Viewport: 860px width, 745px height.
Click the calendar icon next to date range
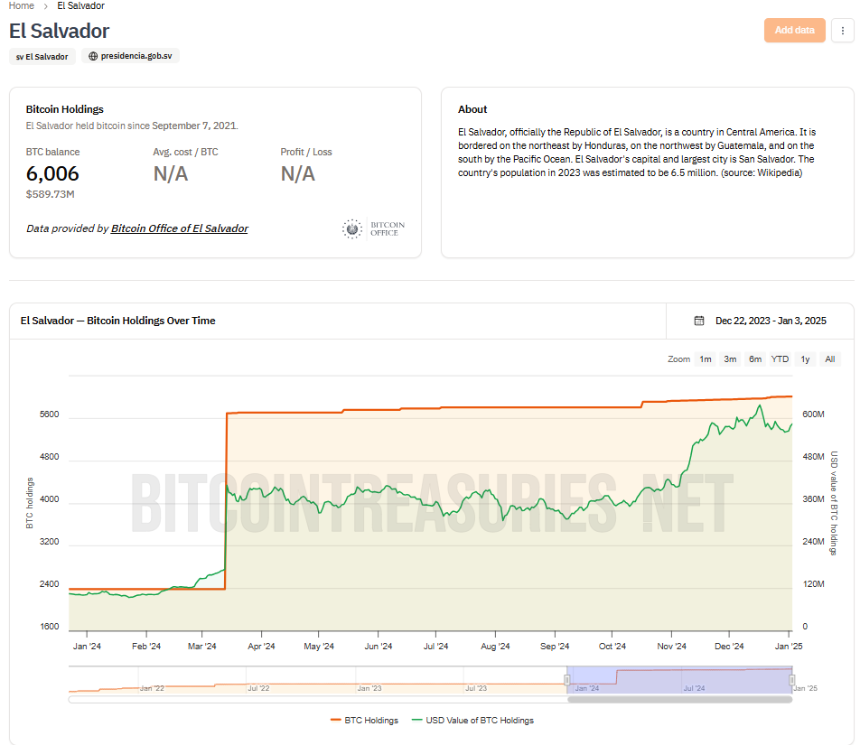699,320
